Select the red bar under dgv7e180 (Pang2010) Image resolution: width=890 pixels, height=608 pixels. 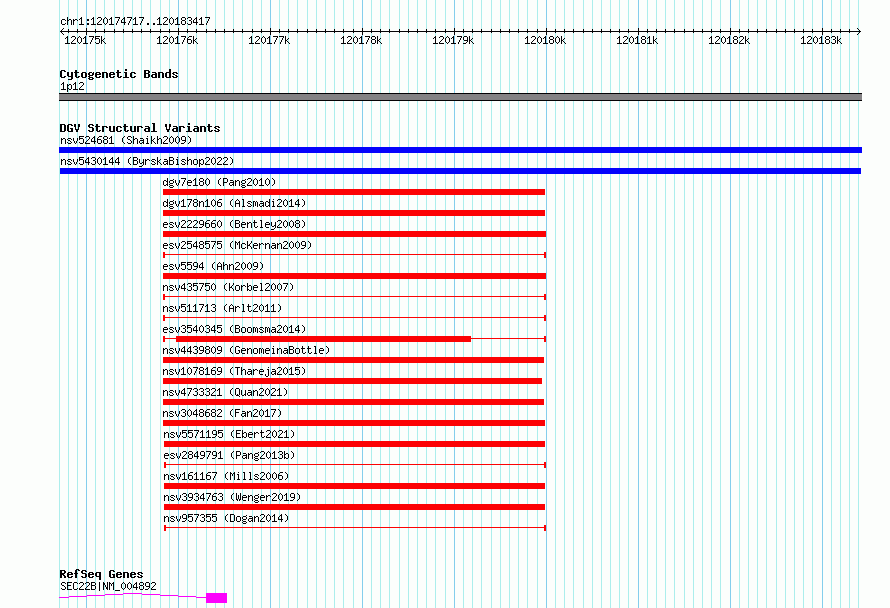[x=354, y=192]
